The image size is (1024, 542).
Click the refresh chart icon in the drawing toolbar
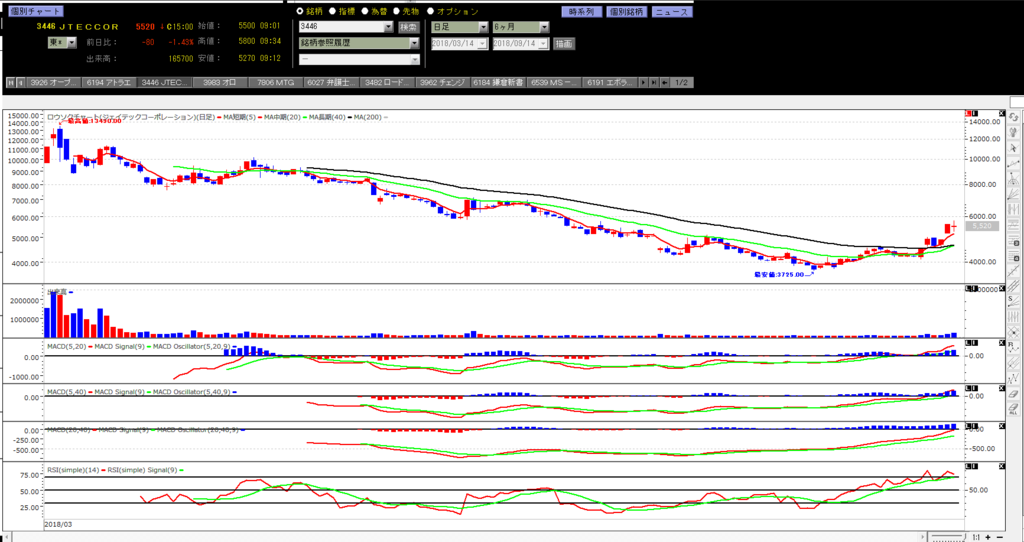coord(1014,118)
